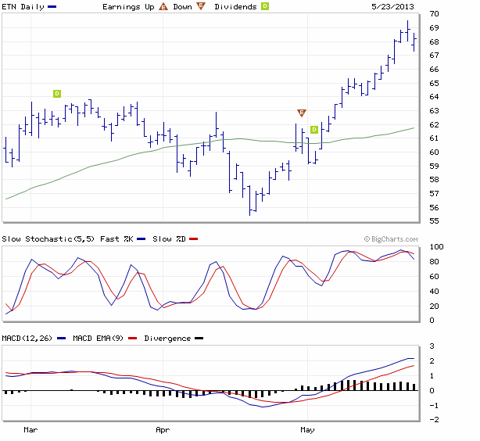Image resolution: width=480 pixels, height=441 pixels.
Task: Click the date "5/23/2013"
Action: pos(393,7)
